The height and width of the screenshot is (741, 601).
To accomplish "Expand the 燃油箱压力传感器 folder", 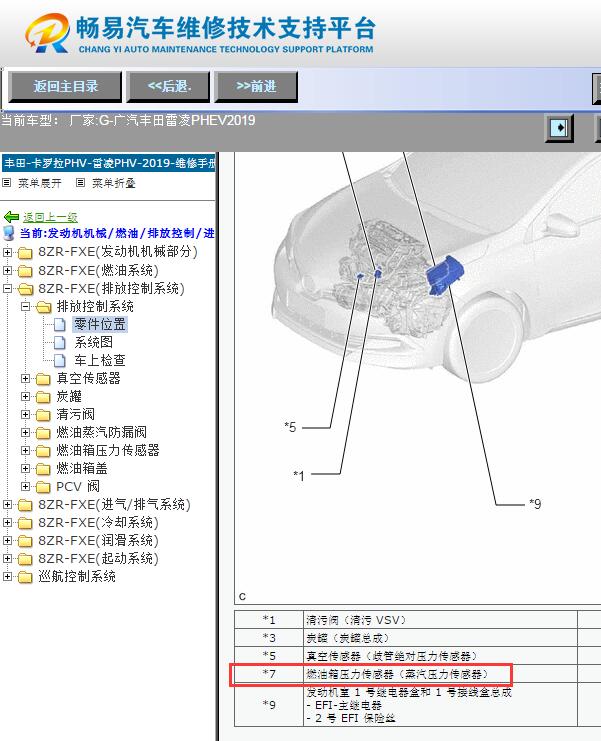I will [x=26, y=450].
